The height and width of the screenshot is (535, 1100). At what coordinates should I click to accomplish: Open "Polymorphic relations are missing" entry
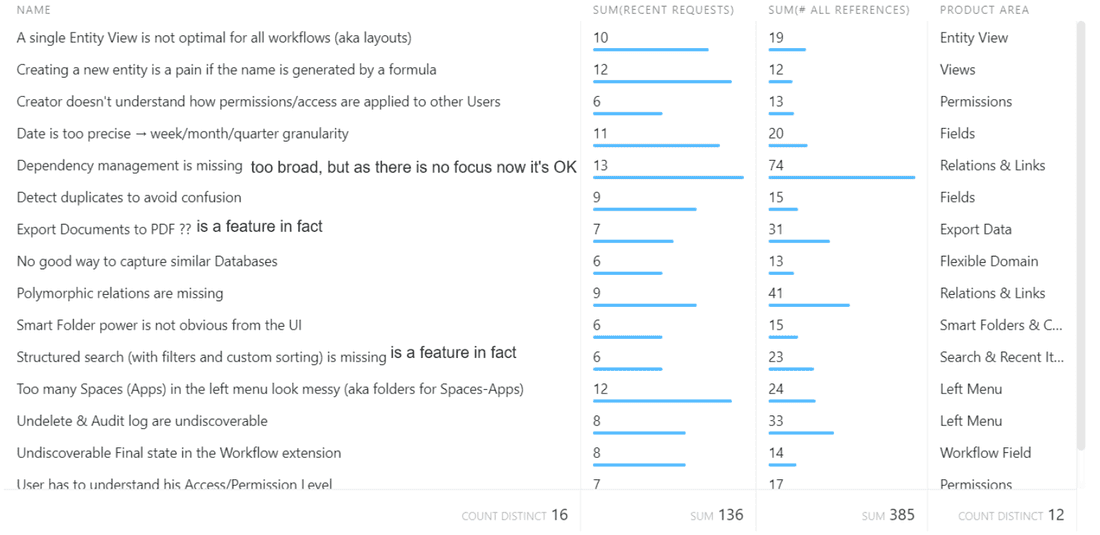coord(120,294)
